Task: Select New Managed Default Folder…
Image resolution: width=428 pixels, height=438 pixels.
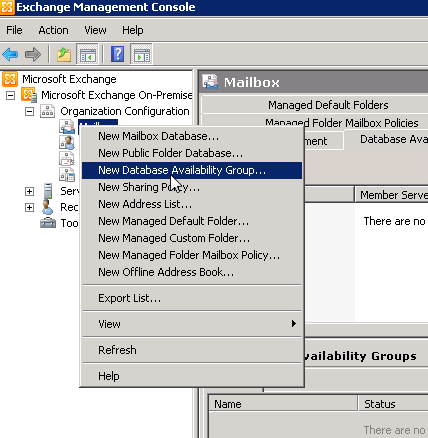Action: (x=192, y=221)
